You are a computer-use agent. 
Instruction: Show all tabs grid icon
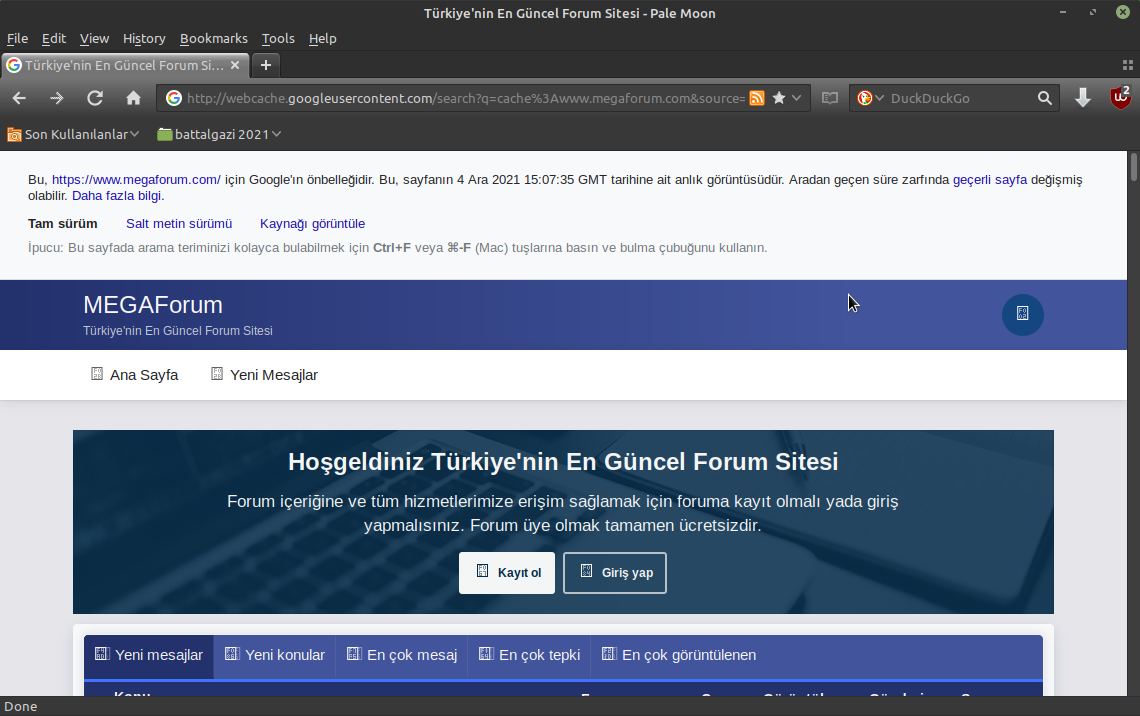pos(1128,65)
